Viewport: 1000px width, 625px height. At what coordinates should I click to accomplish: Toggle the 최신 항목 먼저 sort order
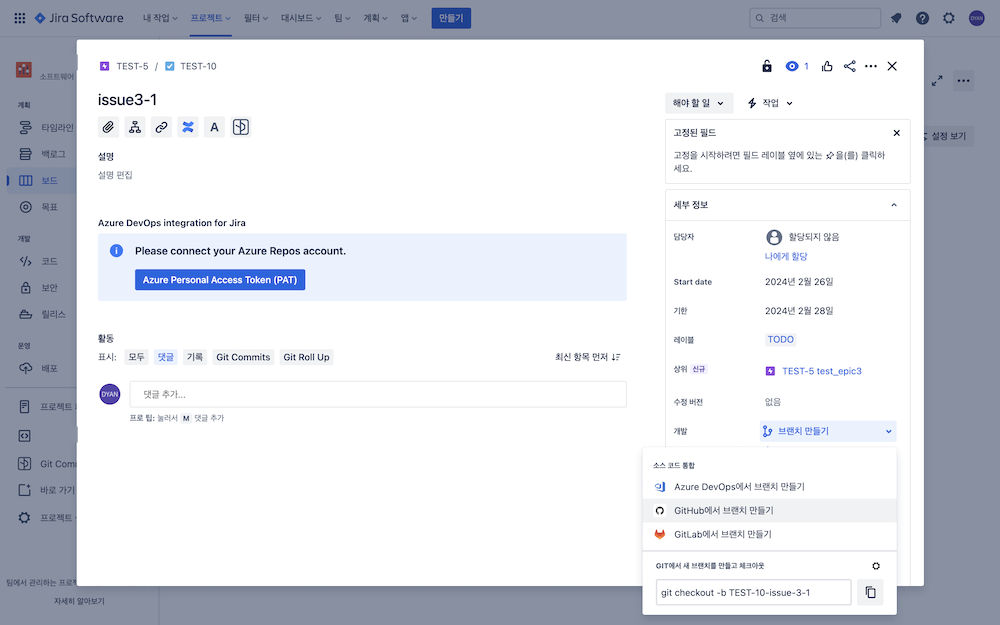coord(587,357)
